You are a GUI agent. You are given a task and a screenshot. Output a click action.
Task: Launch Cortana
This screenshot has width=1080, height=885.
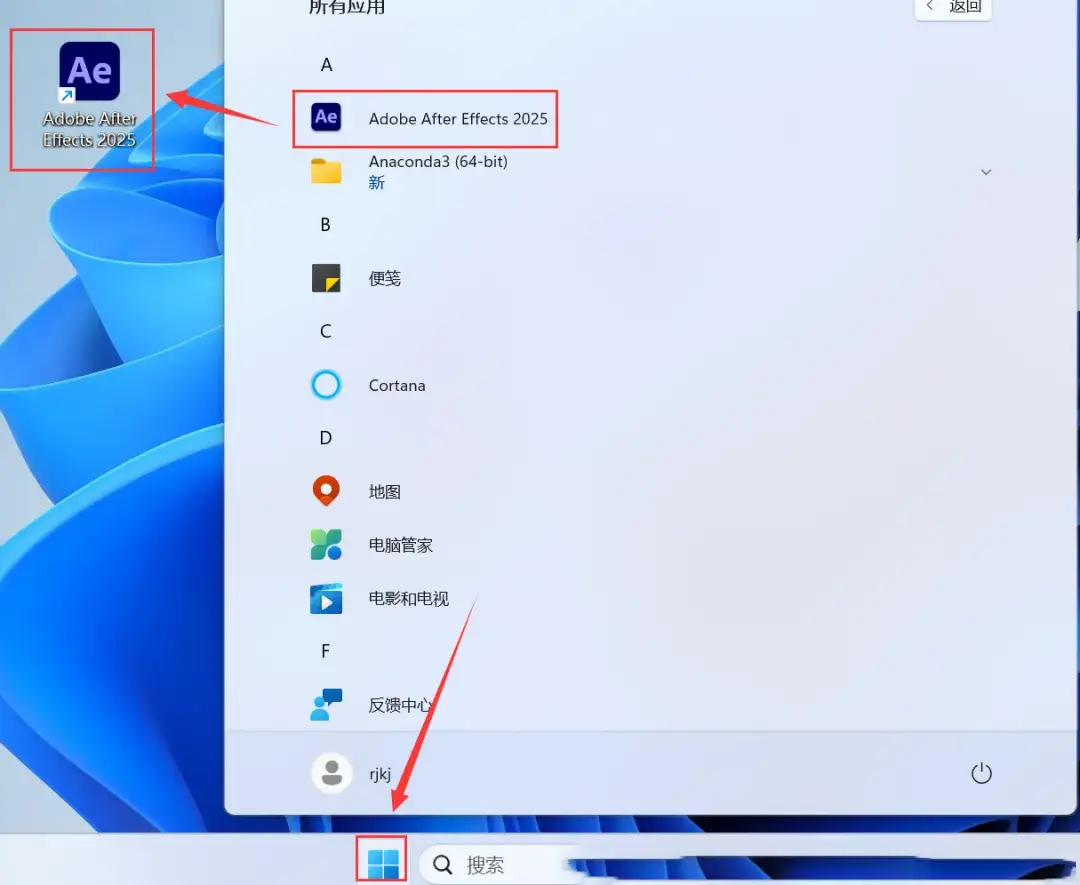tap(396, 385)
